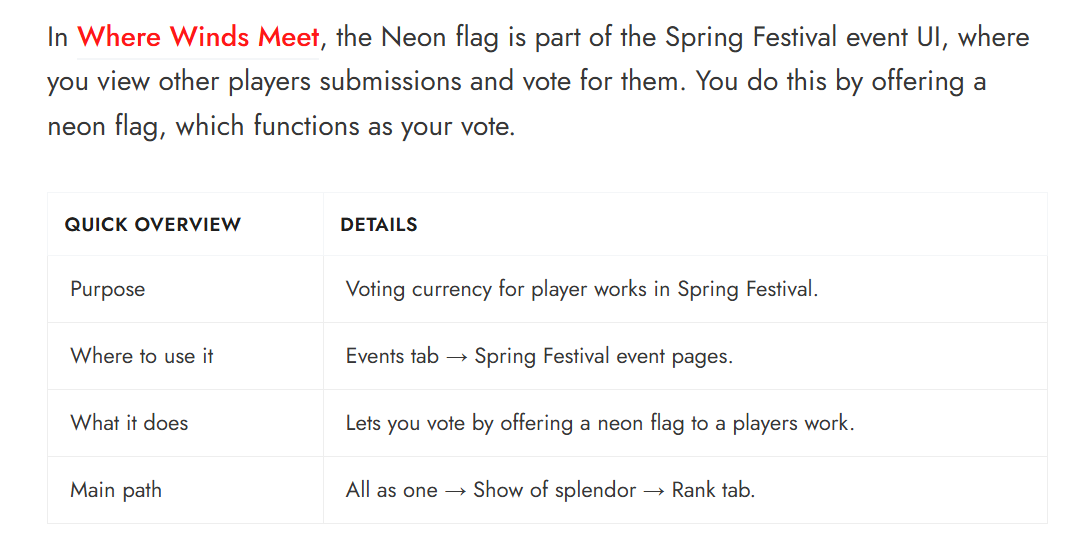This screenshot has height=556, width=1072.
Task: Click "Rank tab" in Main path details
Action: coord(712,491)
